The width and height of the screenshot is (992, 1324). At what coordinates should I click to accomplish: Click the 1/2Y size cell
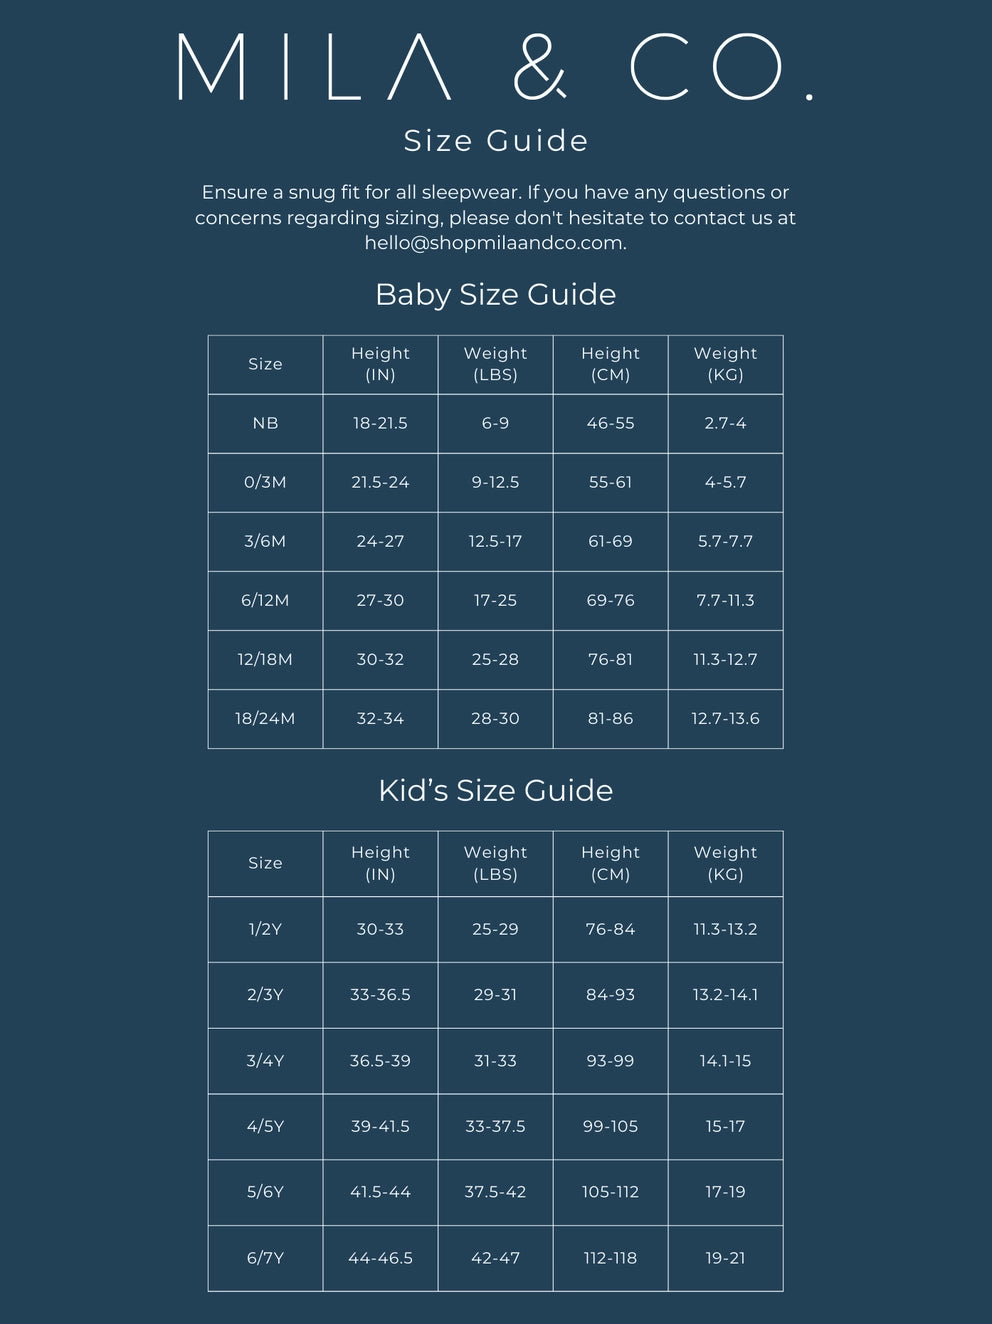[x=265, y=929]
